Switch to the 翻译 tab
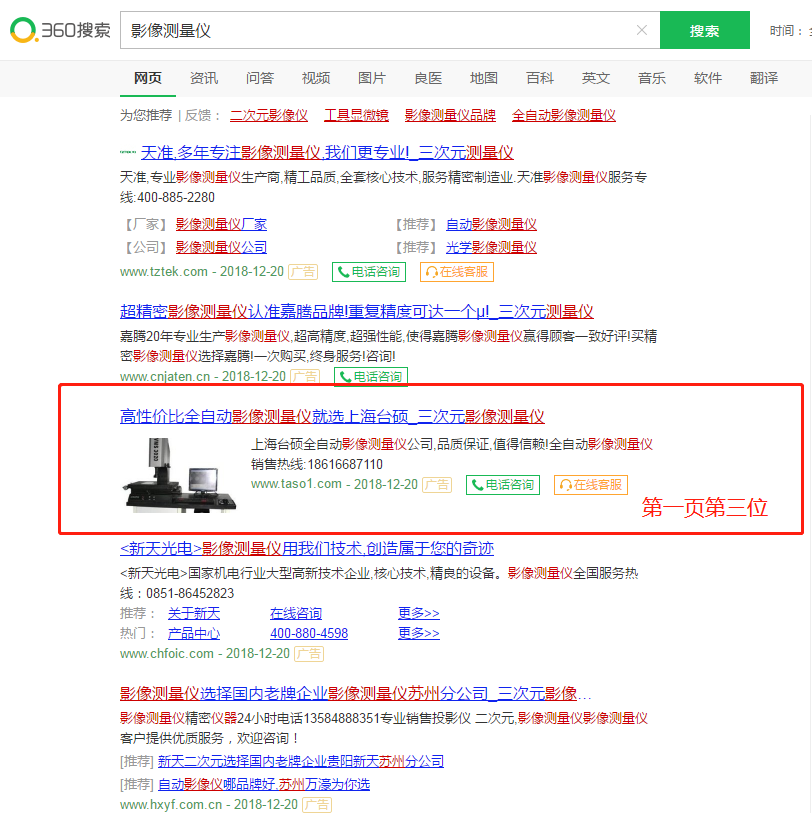 click(764, 78)
